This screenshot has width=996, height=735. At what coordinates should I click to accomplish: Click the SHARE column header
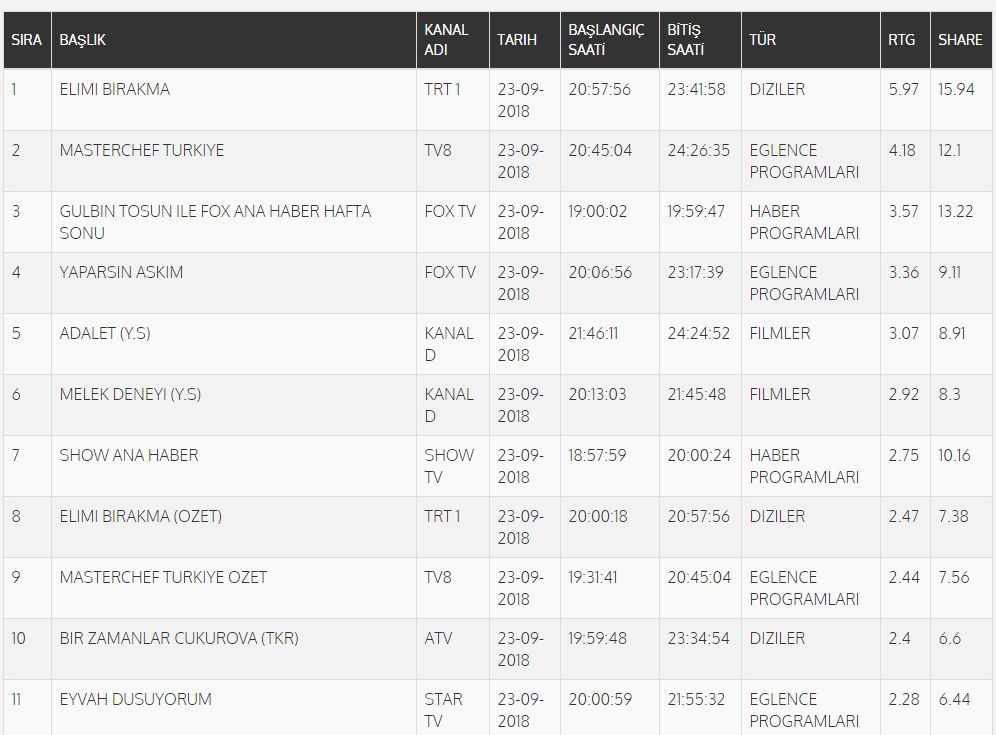click(960, 40)
